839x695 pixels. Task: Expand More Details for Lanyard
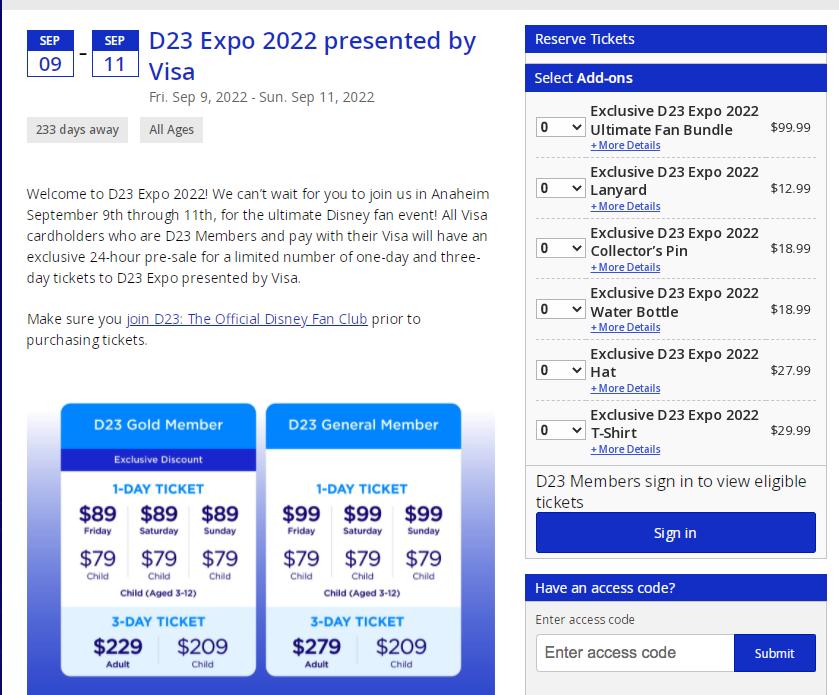point(625,206)
